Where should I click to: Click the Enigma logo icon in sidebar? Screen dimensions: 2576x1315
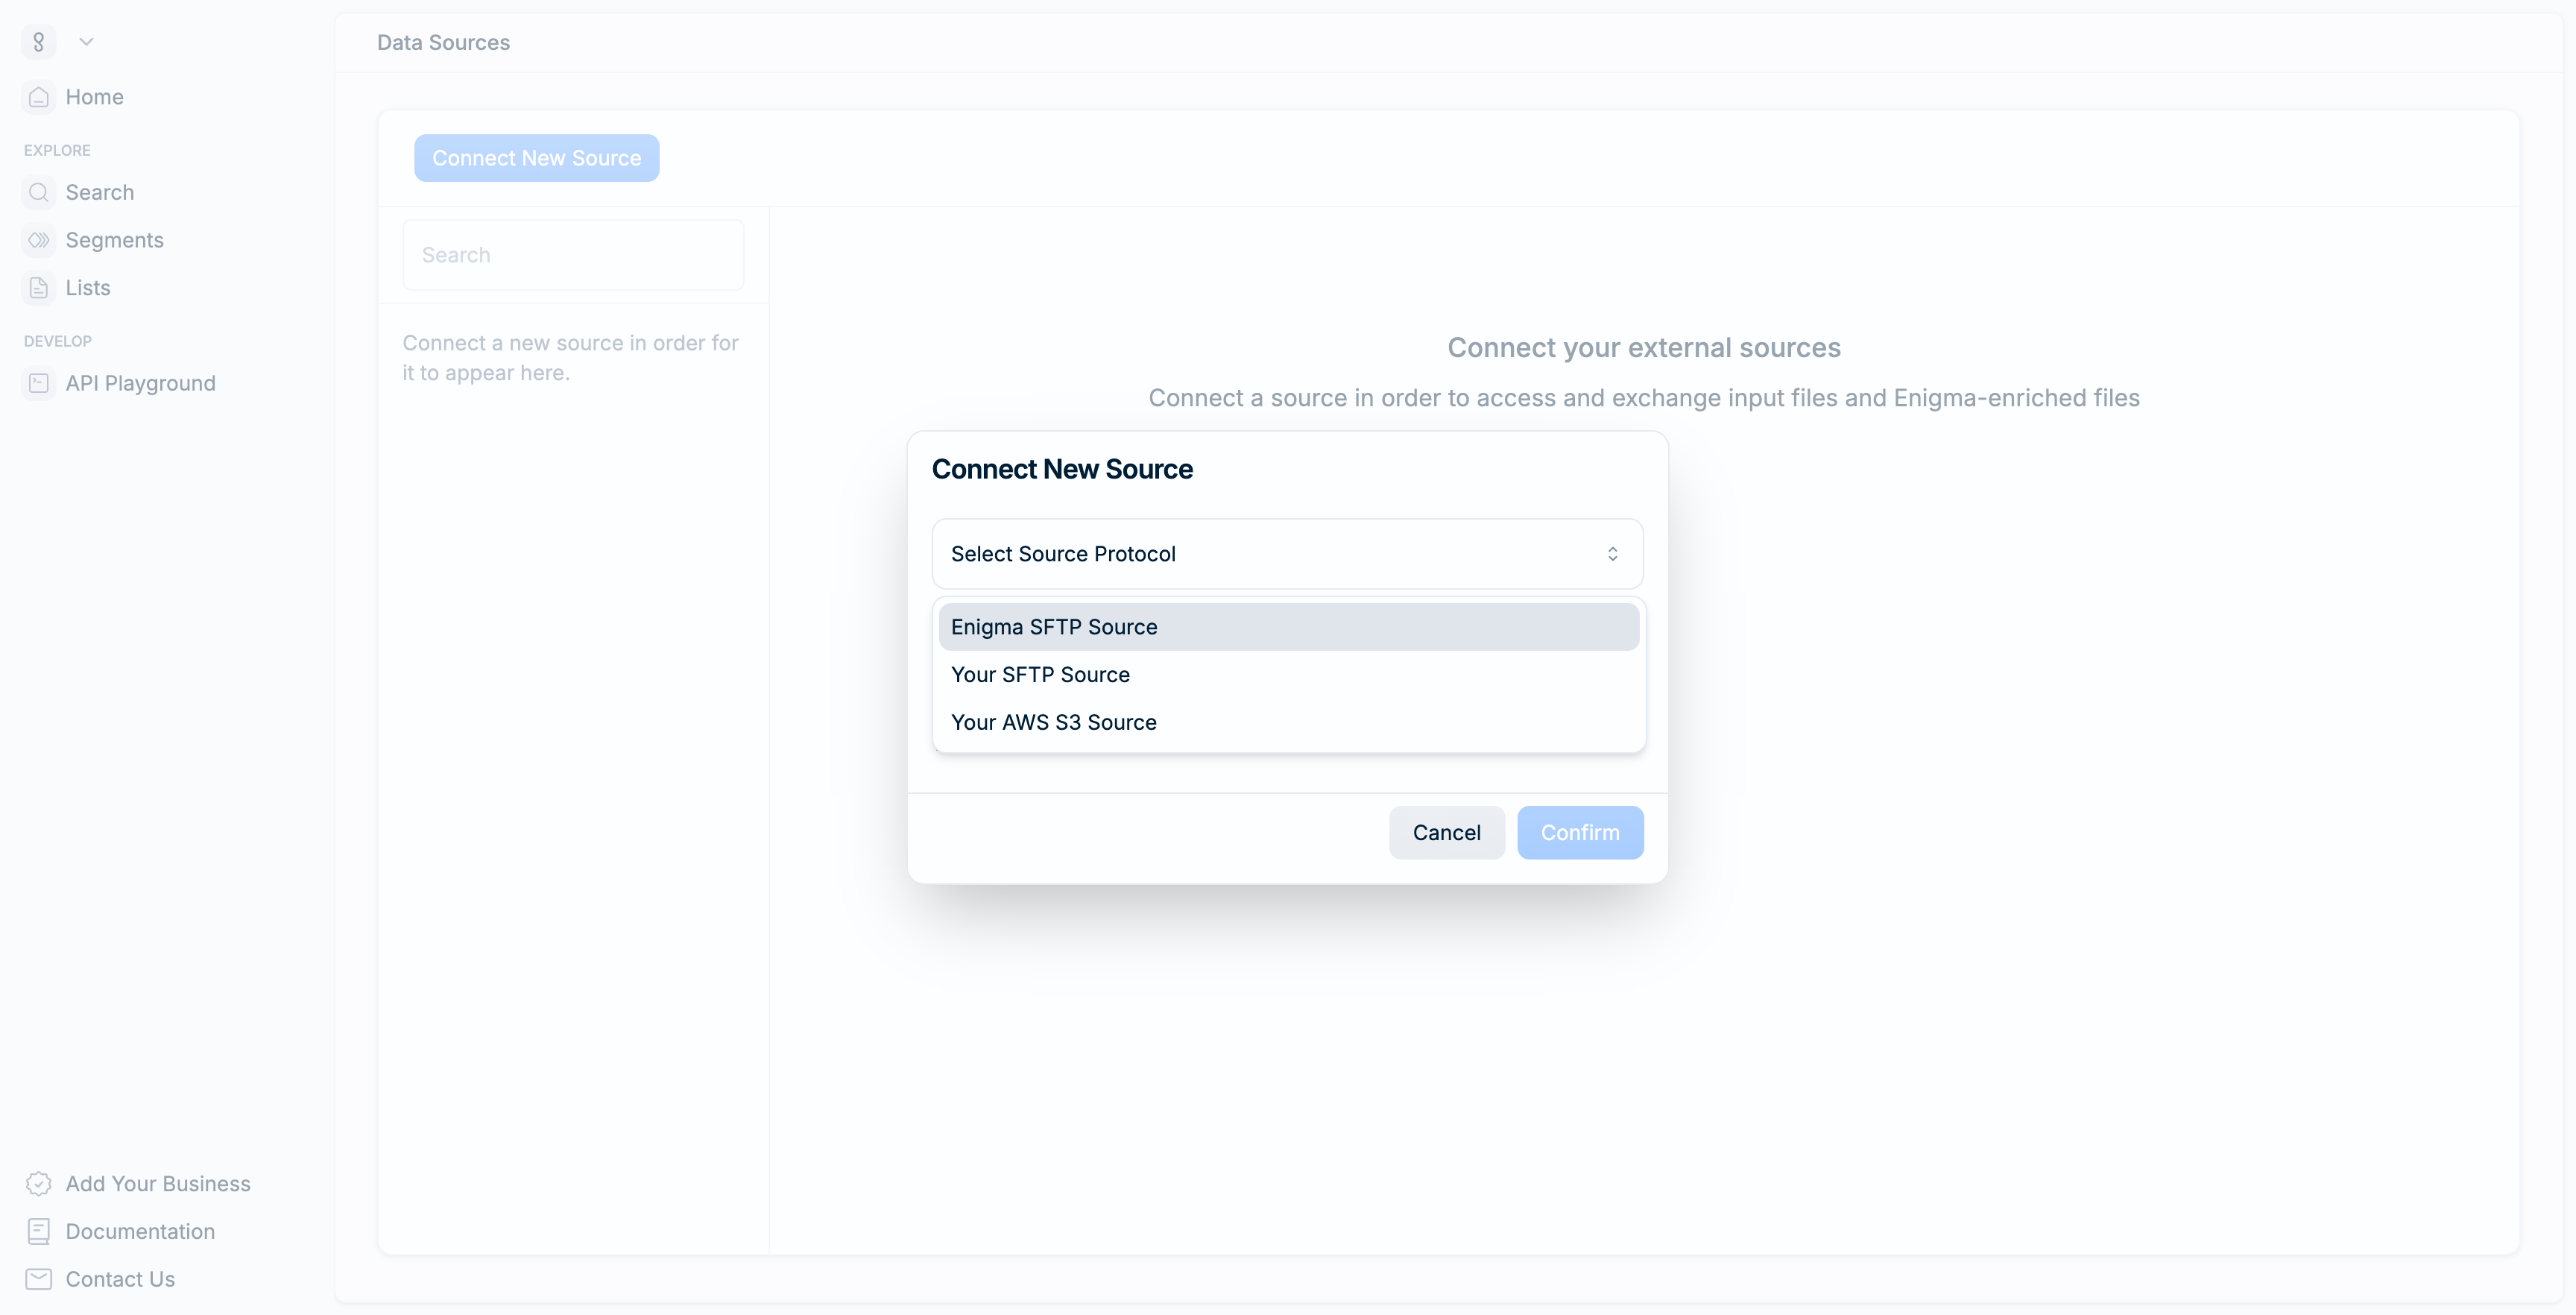pyautogui.click(x=38, y=42)
